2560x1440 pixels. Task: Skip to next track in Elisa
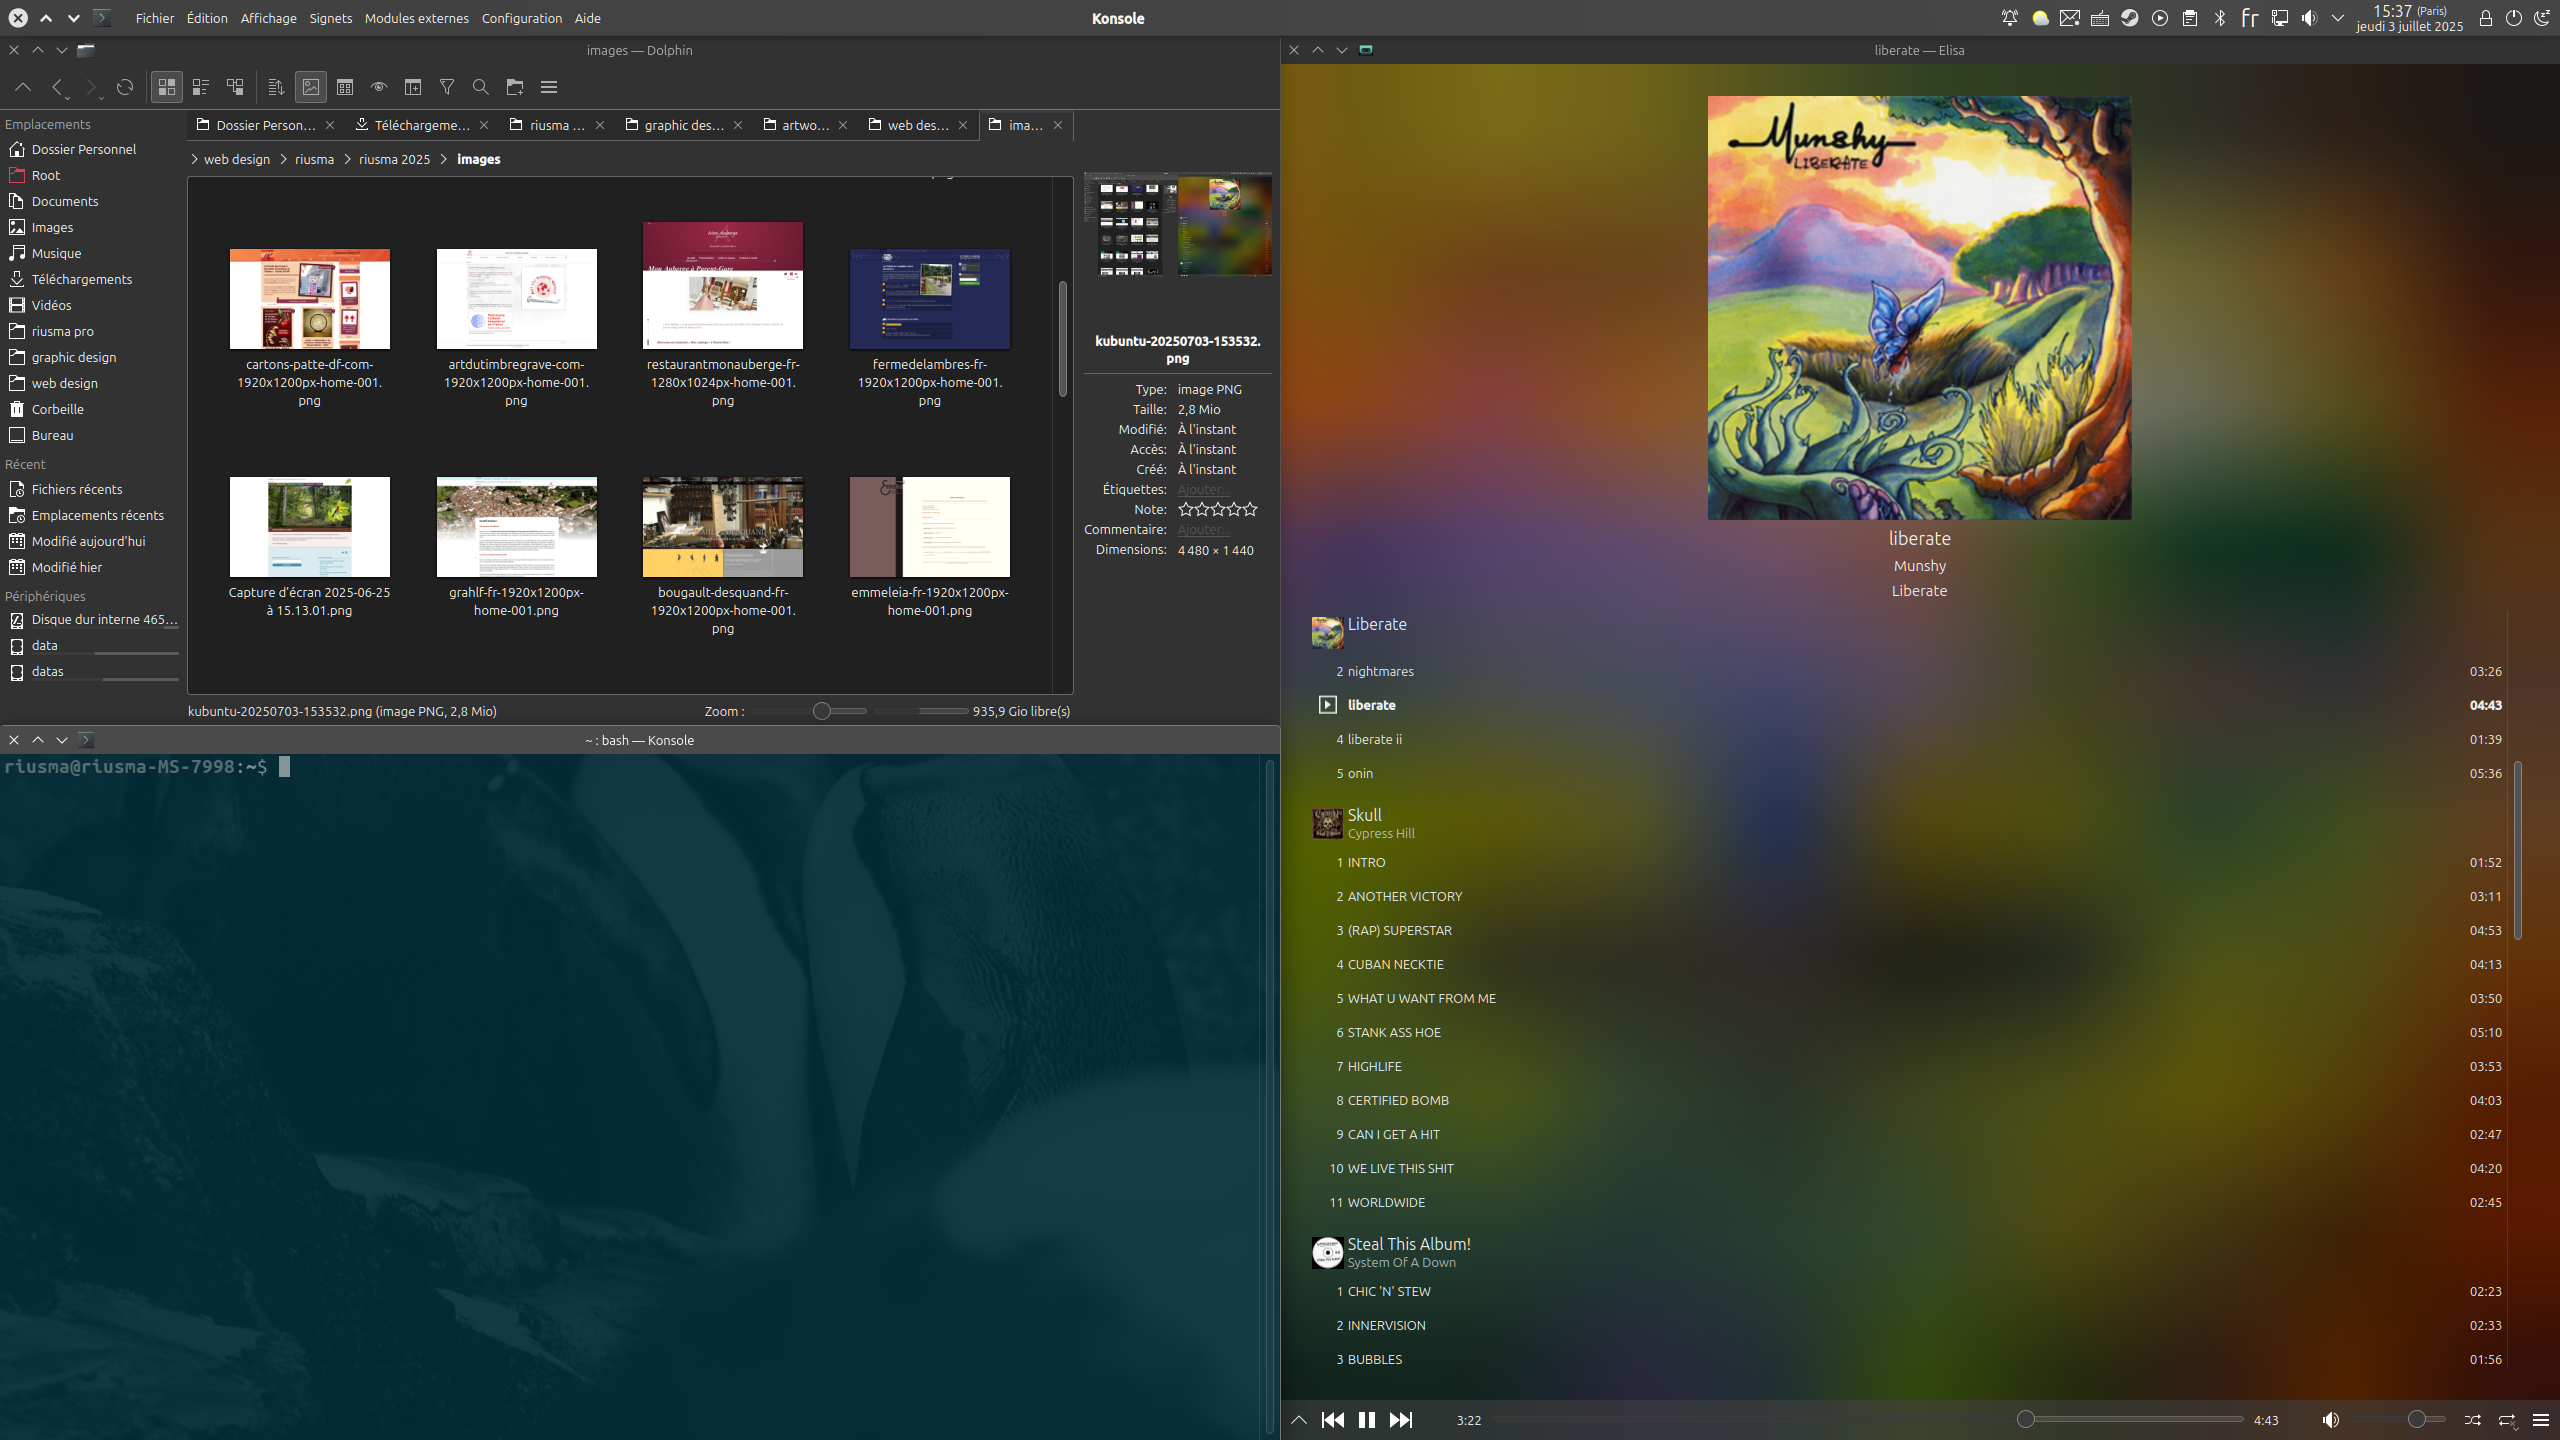(1401, 1420)
